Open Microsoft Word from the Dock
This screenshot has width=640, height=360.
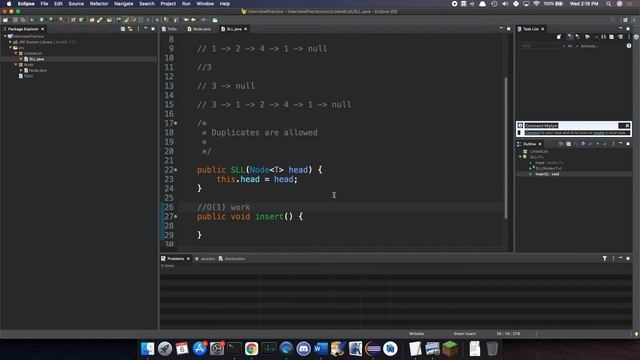pyautogui.click(x=321, y=349)
